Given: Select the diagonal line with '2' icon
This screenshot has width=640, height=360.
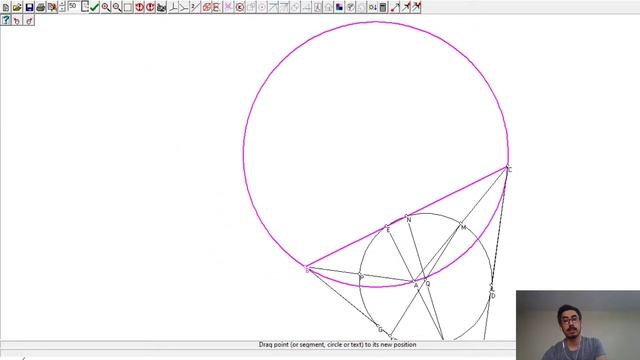Looking at the screenshot, I should coord(195,7).
